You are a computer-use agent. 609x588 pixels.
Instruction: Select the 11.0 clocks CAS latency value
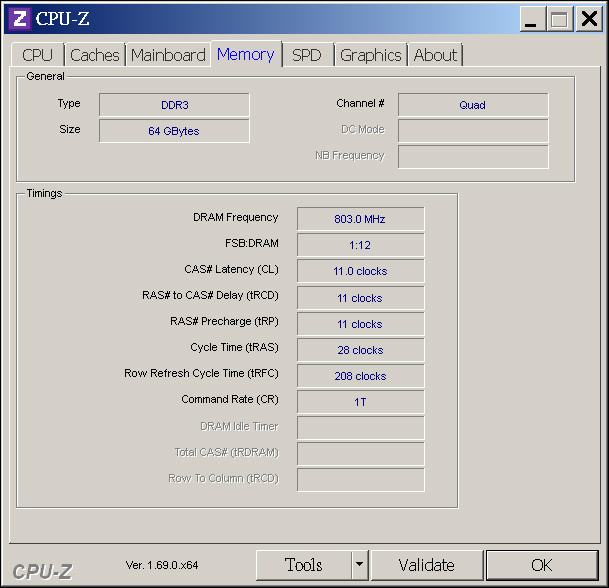pyautogui.click(x=361, y=271)
